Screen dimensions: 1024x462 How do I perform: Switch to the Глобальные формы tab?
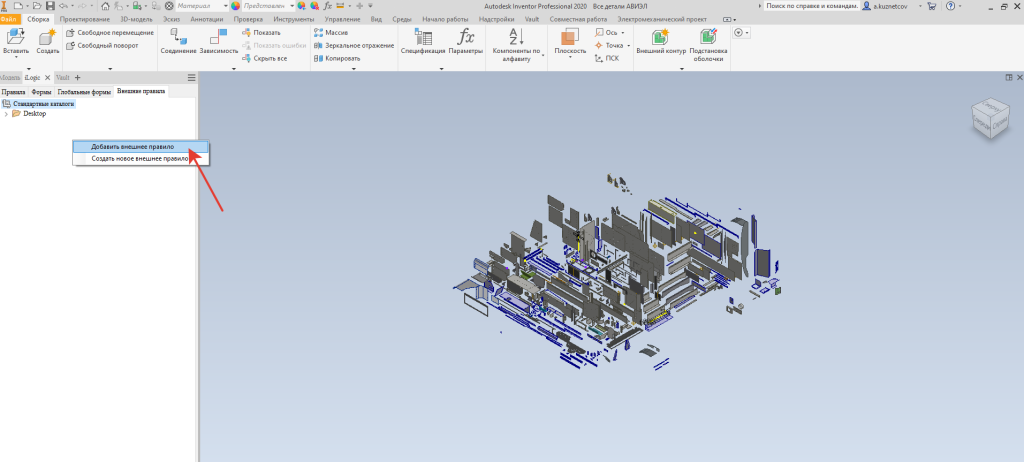pos(84,91)
